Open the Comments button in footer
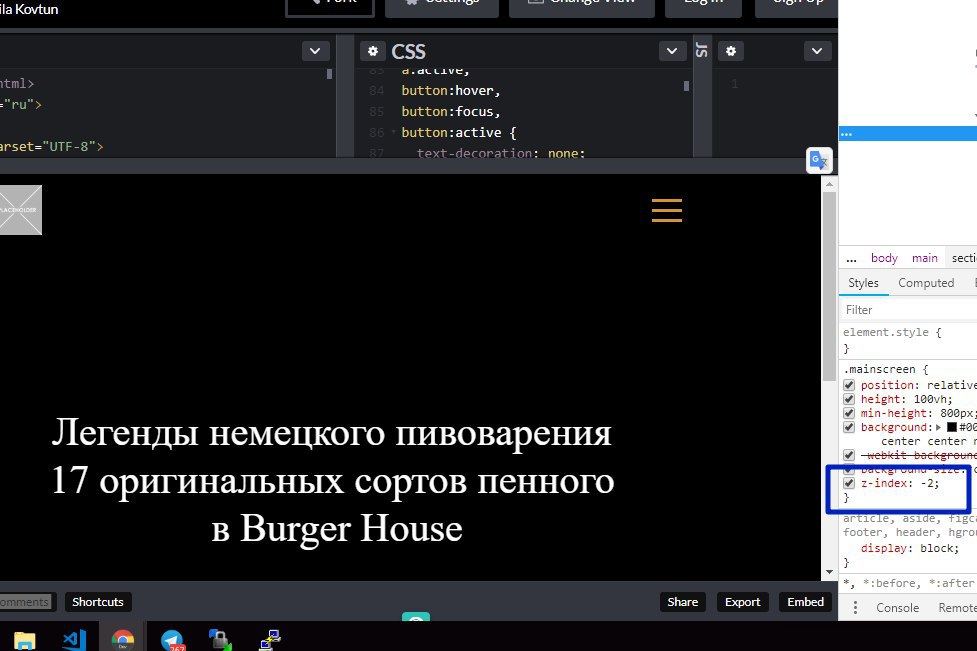 tap(26, 602)
